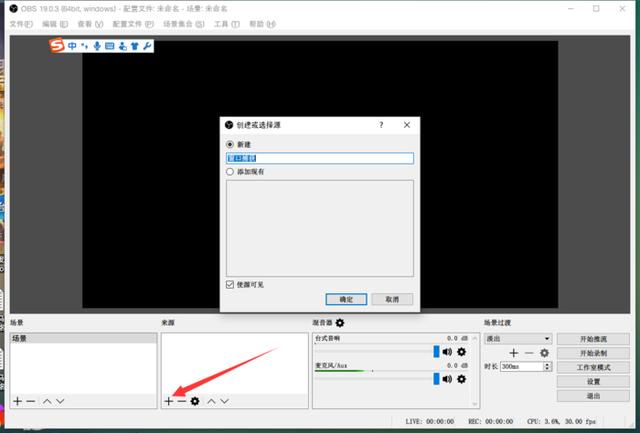Select the create new radio option
Viewport: 640px width, 433px height.
point(230,144)
